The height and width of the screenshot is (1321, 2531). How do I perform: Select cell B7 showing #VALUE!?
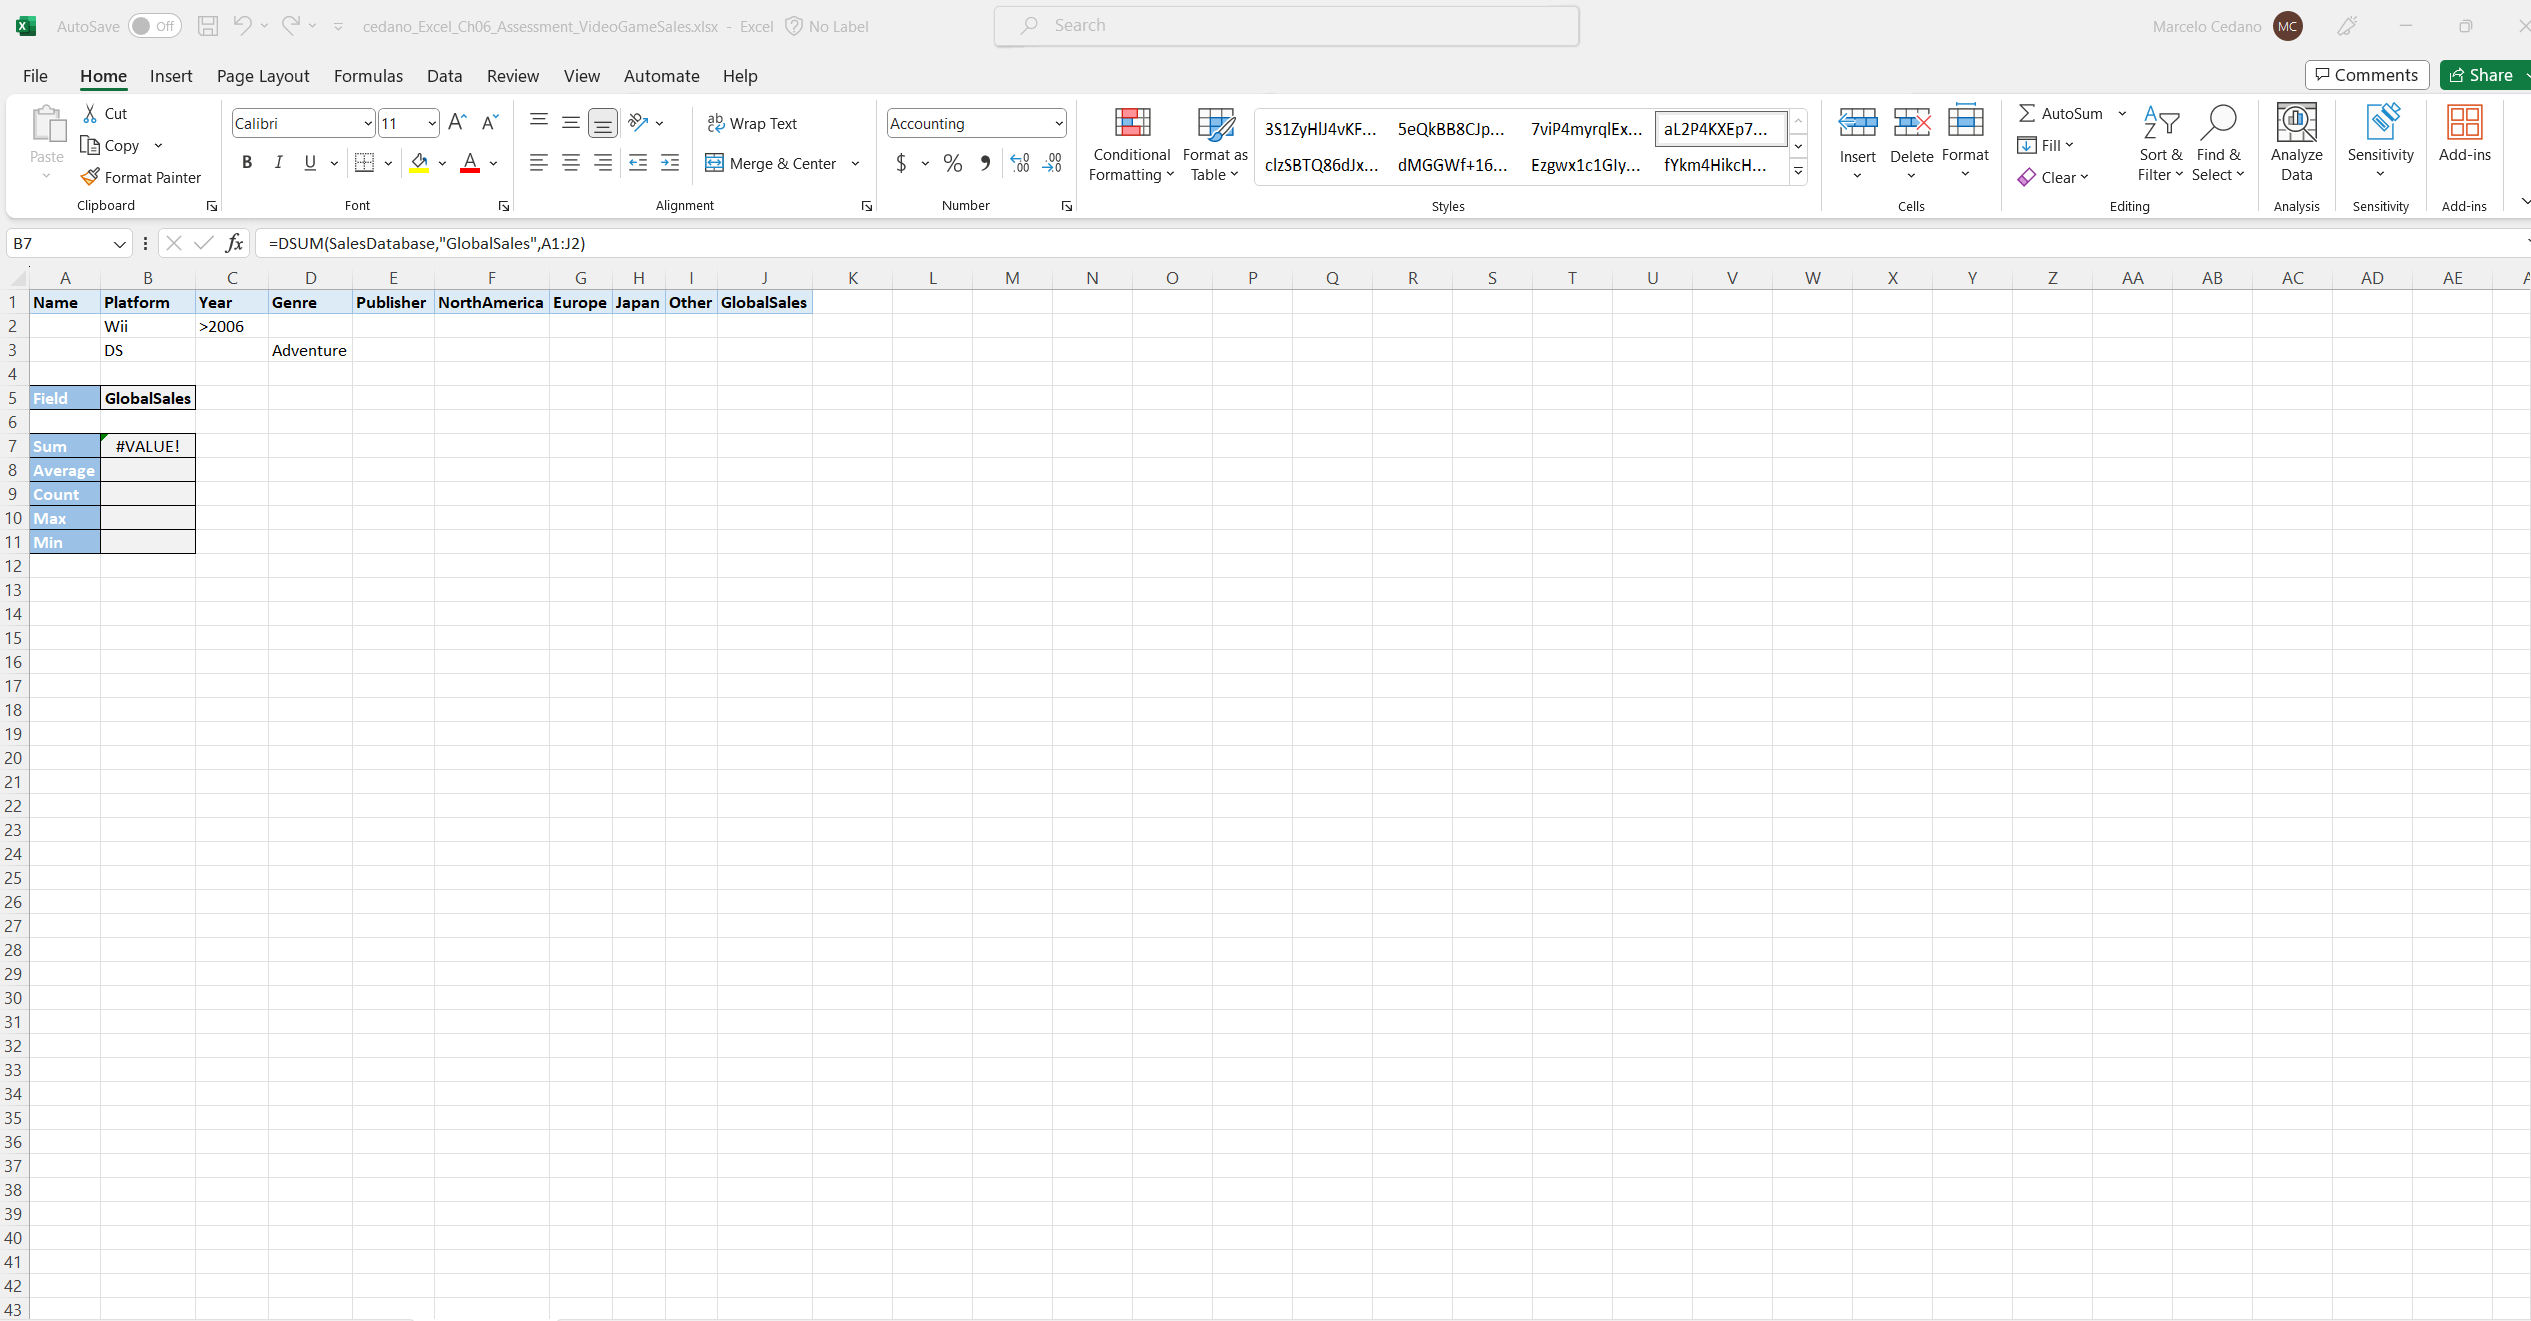pos(148,446)
